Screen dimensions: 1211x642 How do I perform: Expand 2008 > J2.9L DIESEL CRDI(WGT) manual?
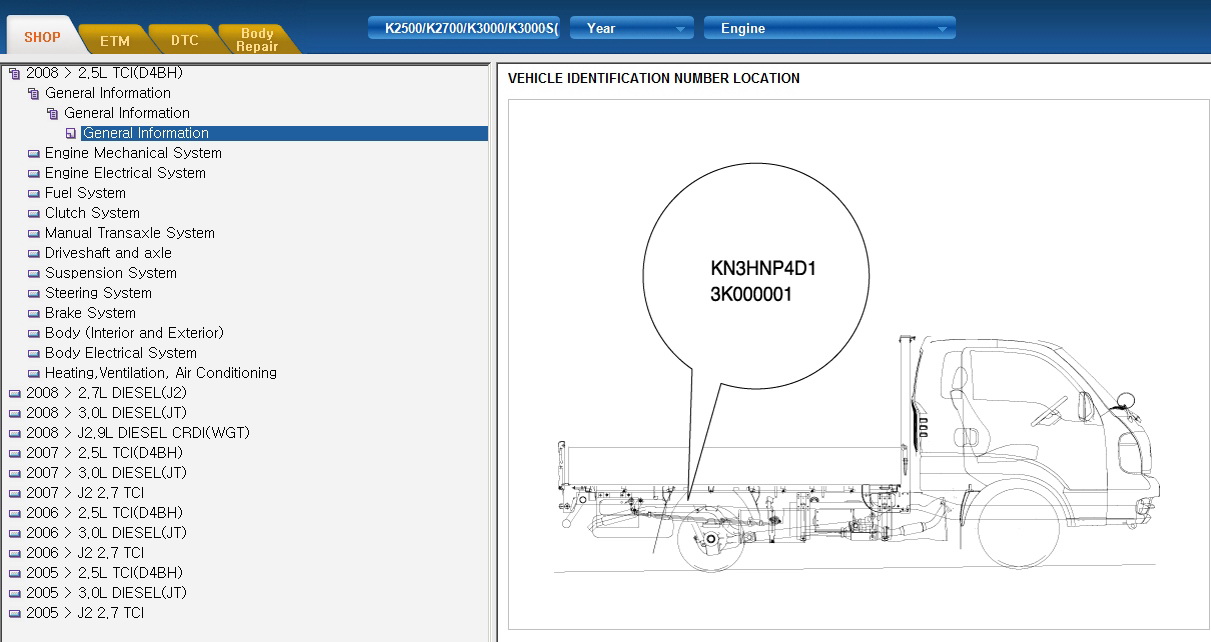pos(138,433)
